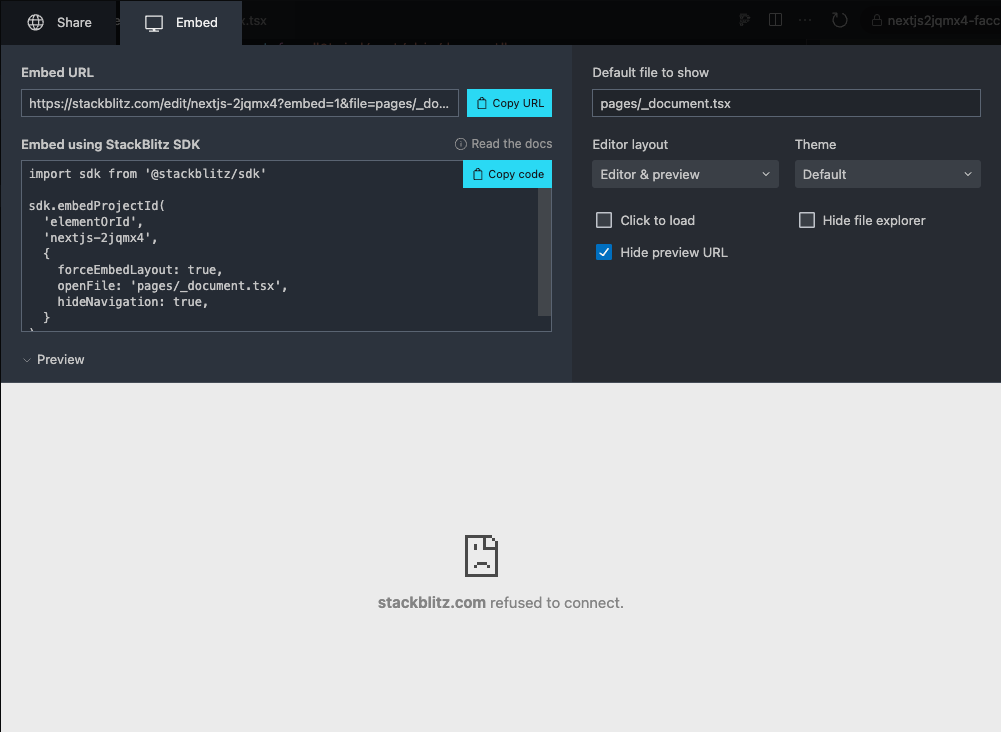The width and height of the screenshot is (1001, 732).
Task: Click the dimmed three-dots menu icon
Action: pyautogui.click(x=805, y=20)
